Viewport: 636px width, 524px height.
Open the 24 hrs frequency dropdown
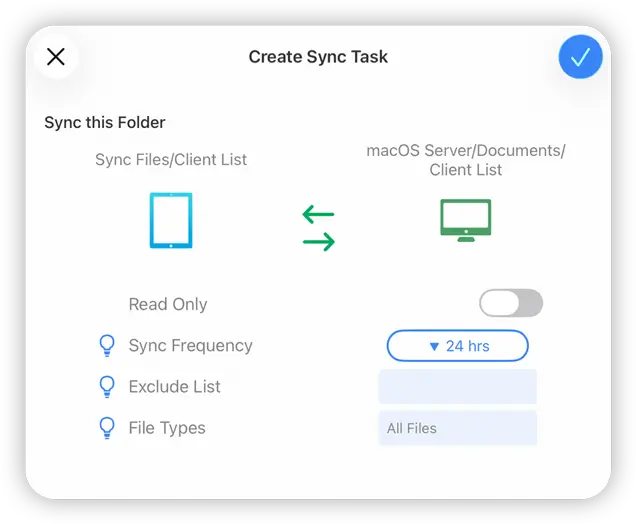(x=457, y=346)
